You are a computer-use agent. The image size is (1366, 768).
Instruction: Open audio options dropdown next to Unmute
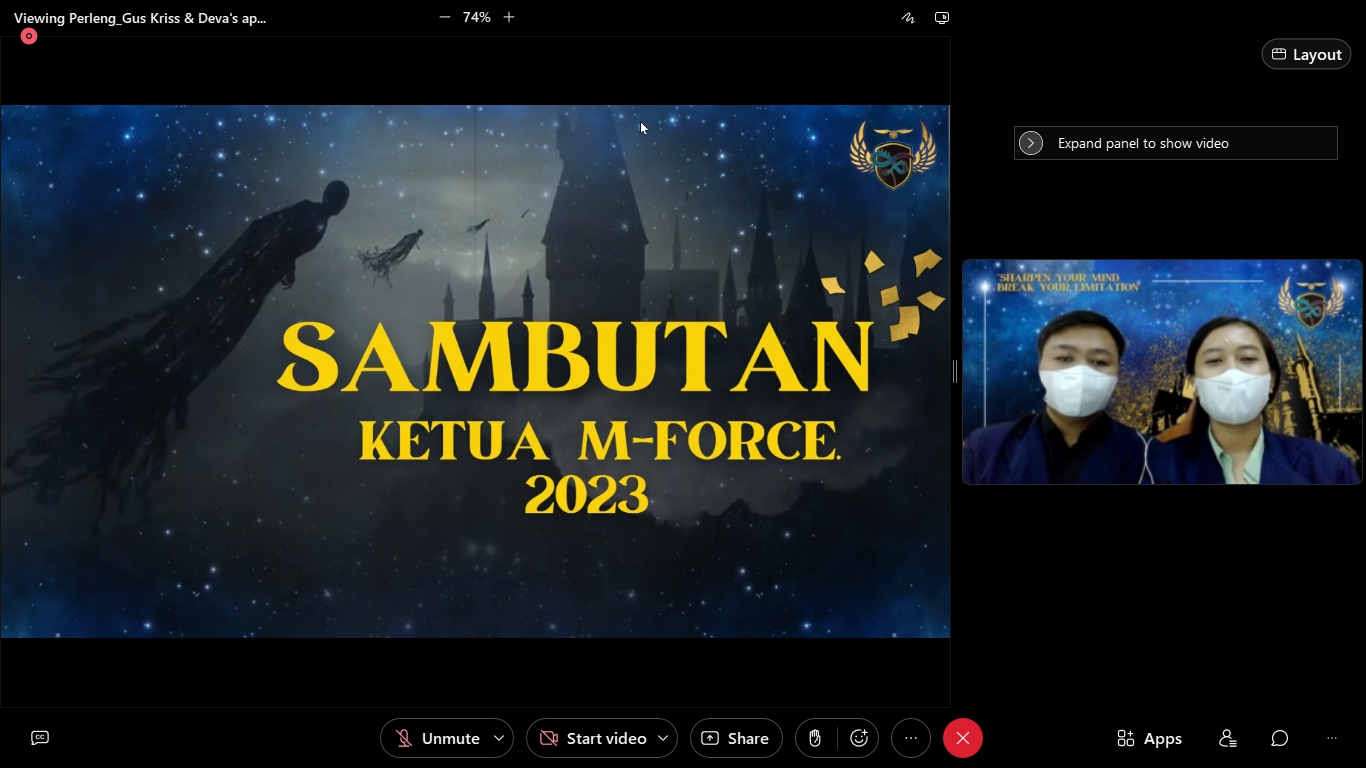499,738
